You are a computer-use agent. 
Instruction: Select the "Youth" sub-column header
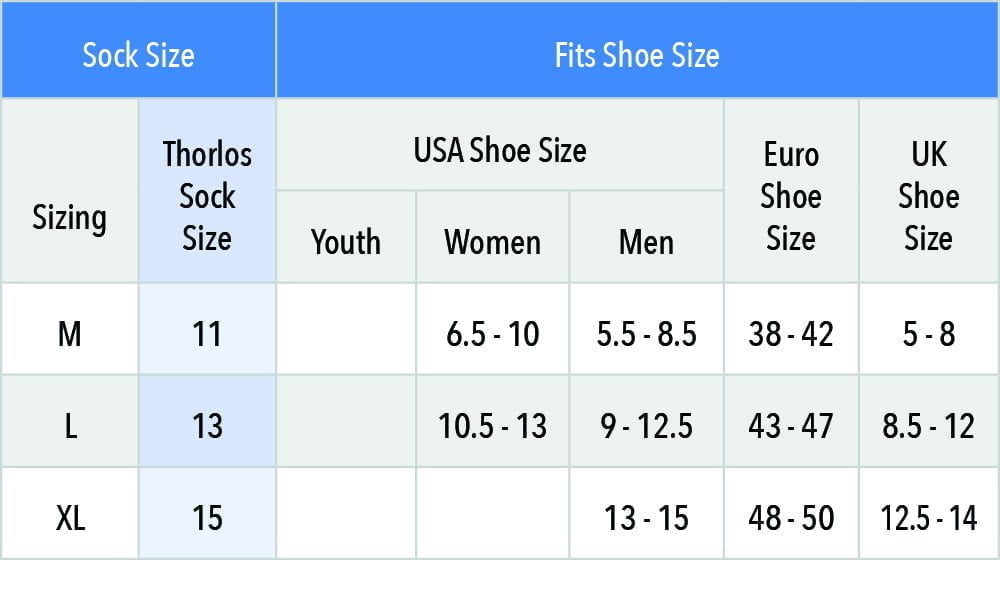click(x=346, y=242)
